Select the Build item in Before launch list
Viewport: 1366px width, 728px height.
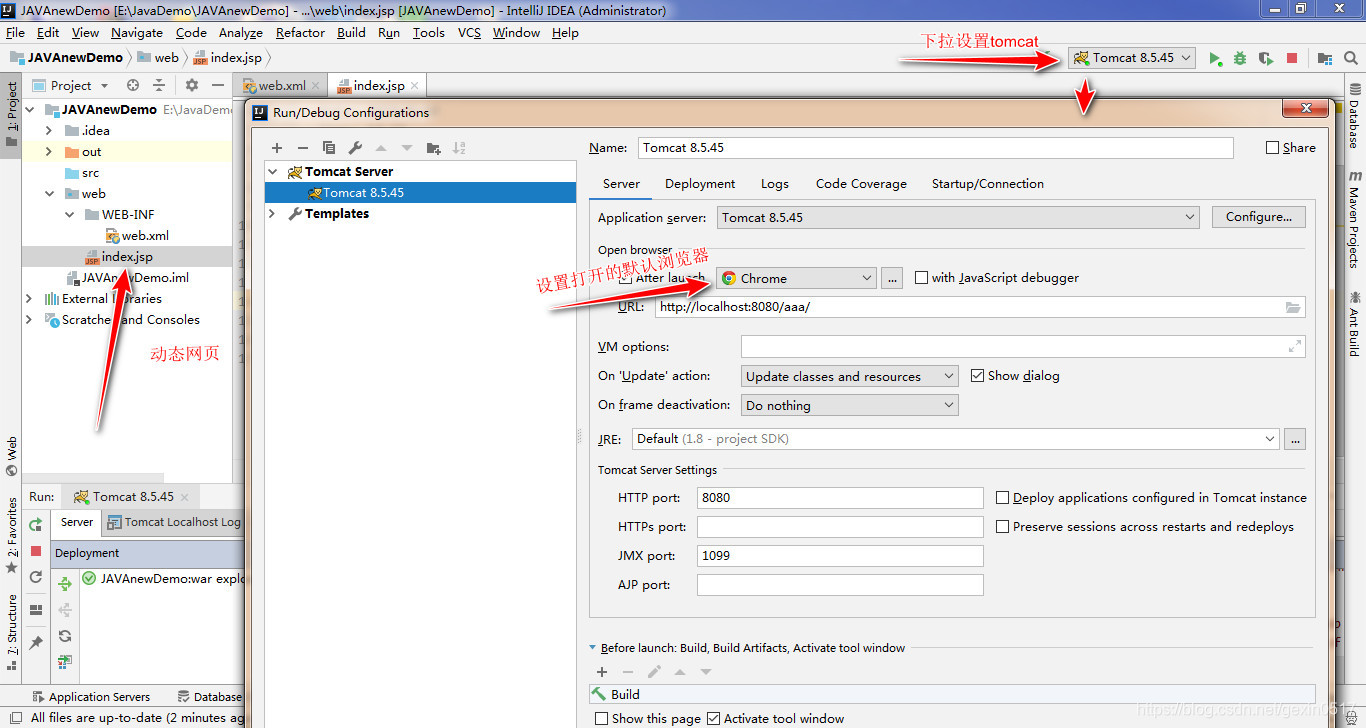tap(952, 694)
